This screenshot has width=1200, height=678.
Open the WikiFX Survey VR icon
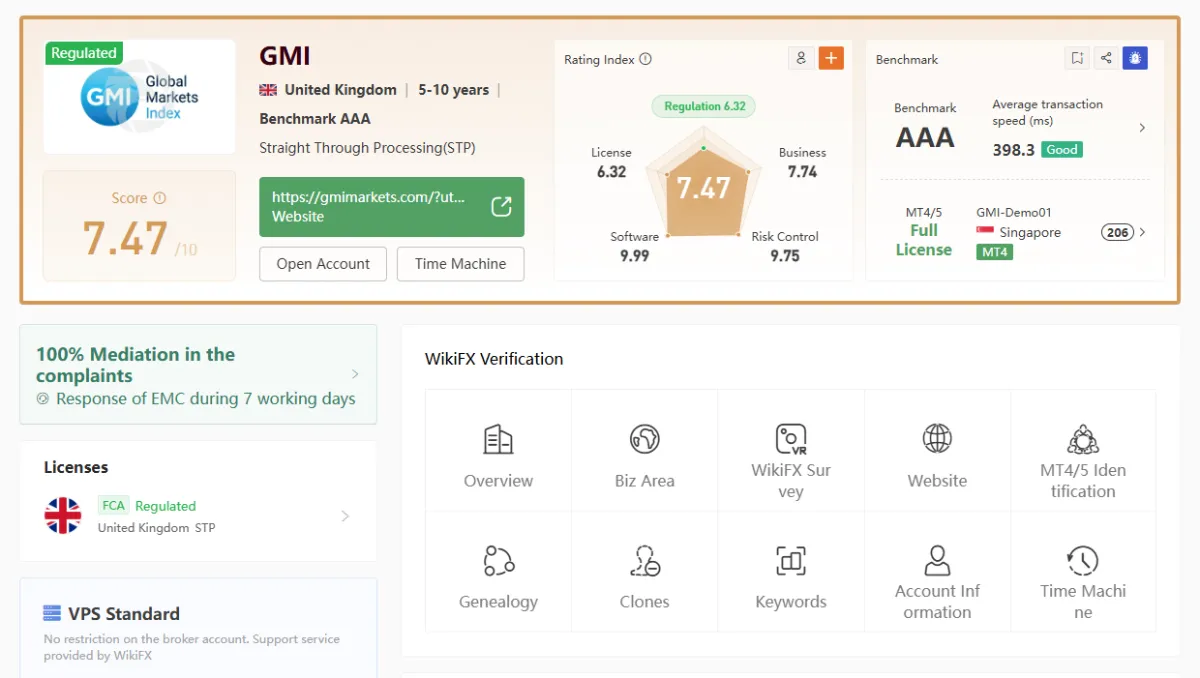[791, 439]
